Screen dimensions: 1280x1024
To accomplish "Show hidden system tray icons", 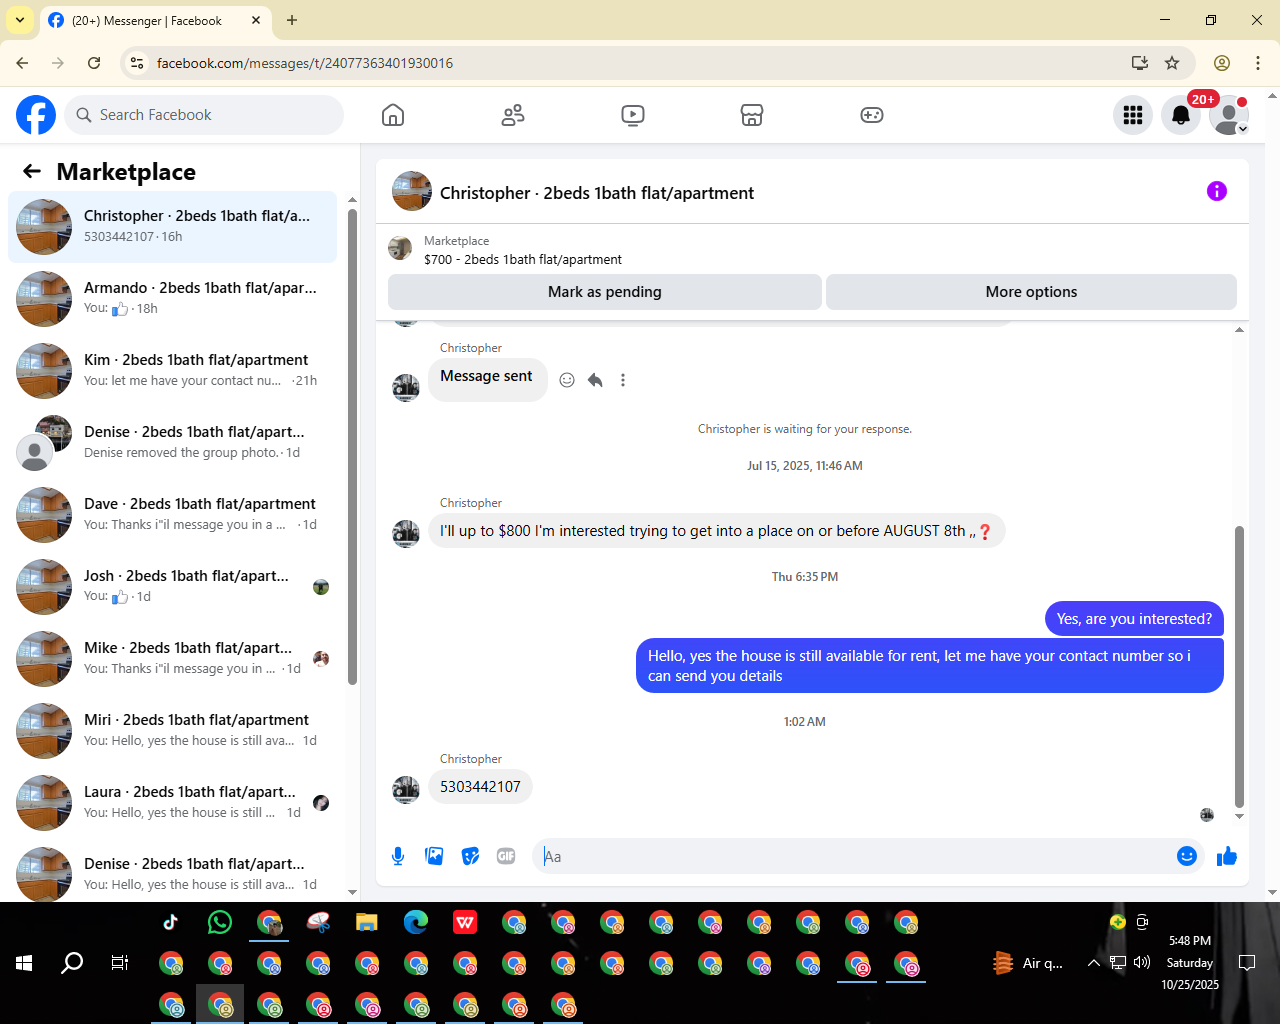I will click(x=1094, y=963).
